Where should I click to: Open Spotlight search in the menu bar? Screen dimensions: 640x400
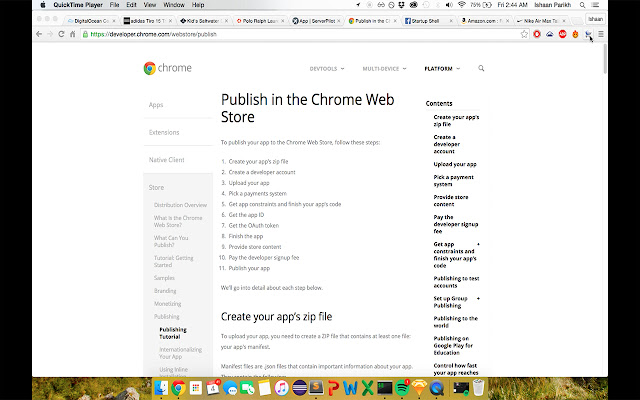tap(582, 5)
